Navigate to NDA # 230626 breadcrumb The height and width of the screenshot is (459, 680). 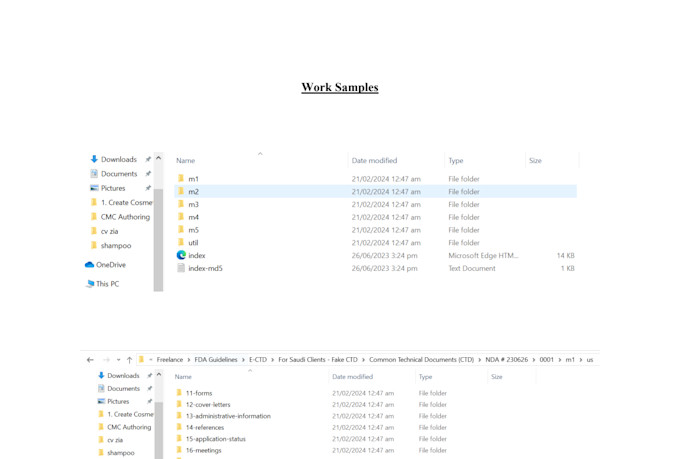(507, 360)
